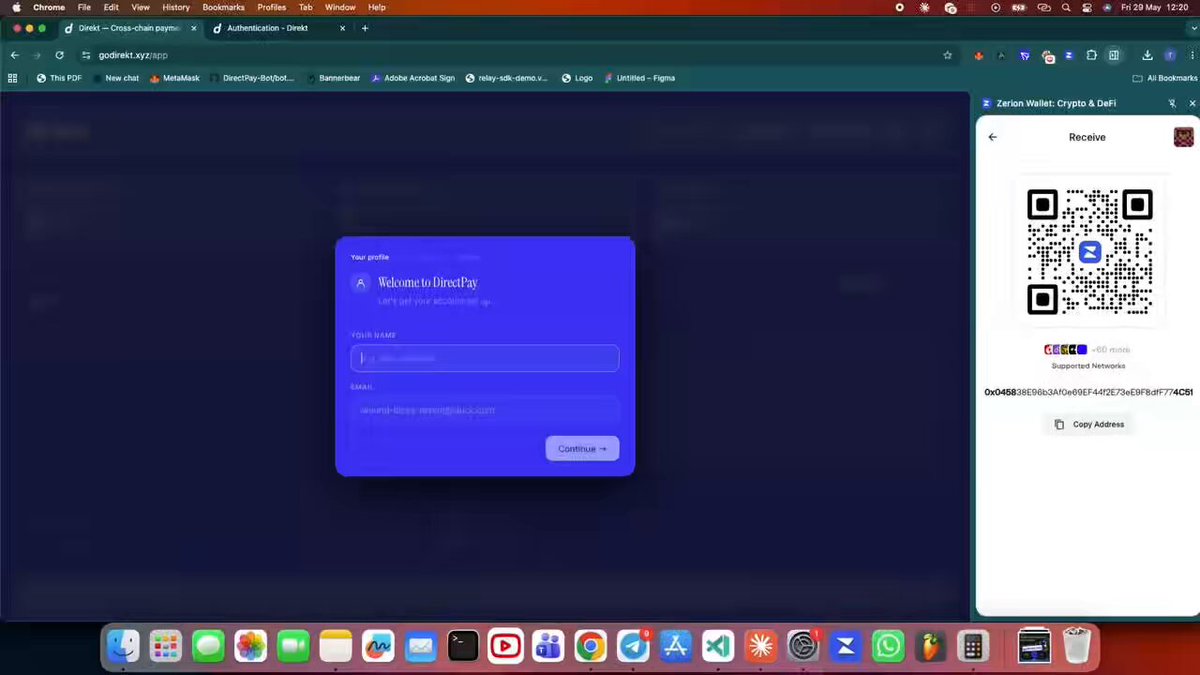Open Visual Studio Code from the Dock
The height and width of the screenshot is (675, 1200).
tap(718, 647)
